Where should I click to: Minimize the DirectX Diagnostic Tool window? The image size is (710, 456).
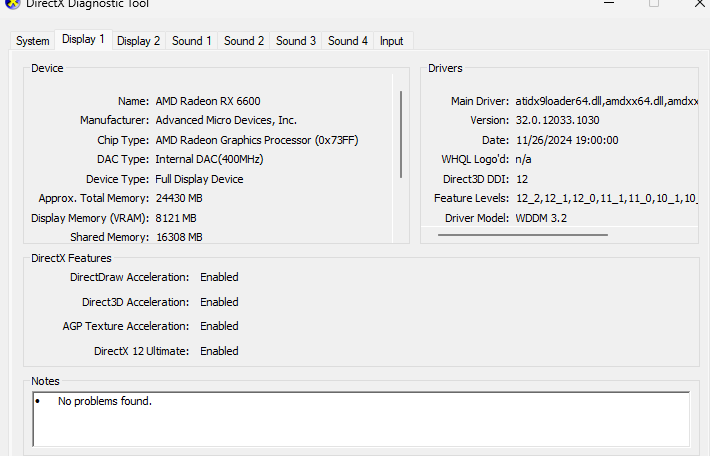(x=610, y=4)
